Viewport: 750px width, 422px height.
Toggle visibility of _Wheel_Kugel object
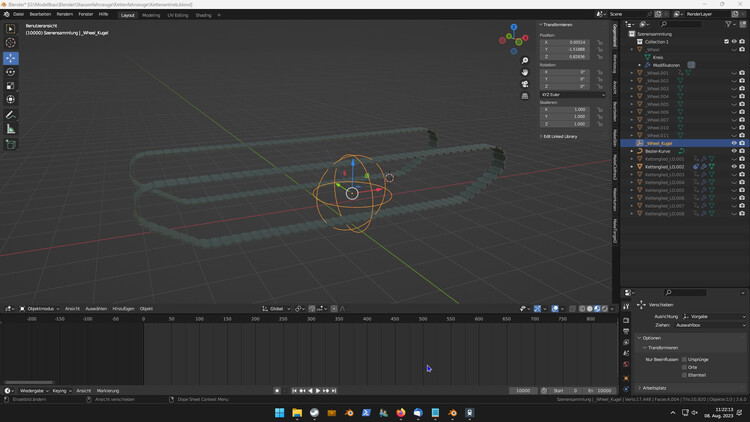click(734, 143)
